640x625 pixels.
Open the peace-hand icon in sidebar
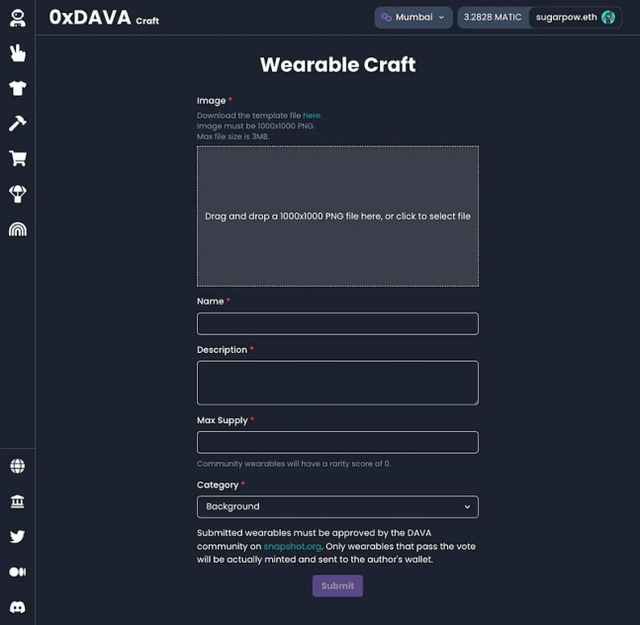click(x=17, y=53)
